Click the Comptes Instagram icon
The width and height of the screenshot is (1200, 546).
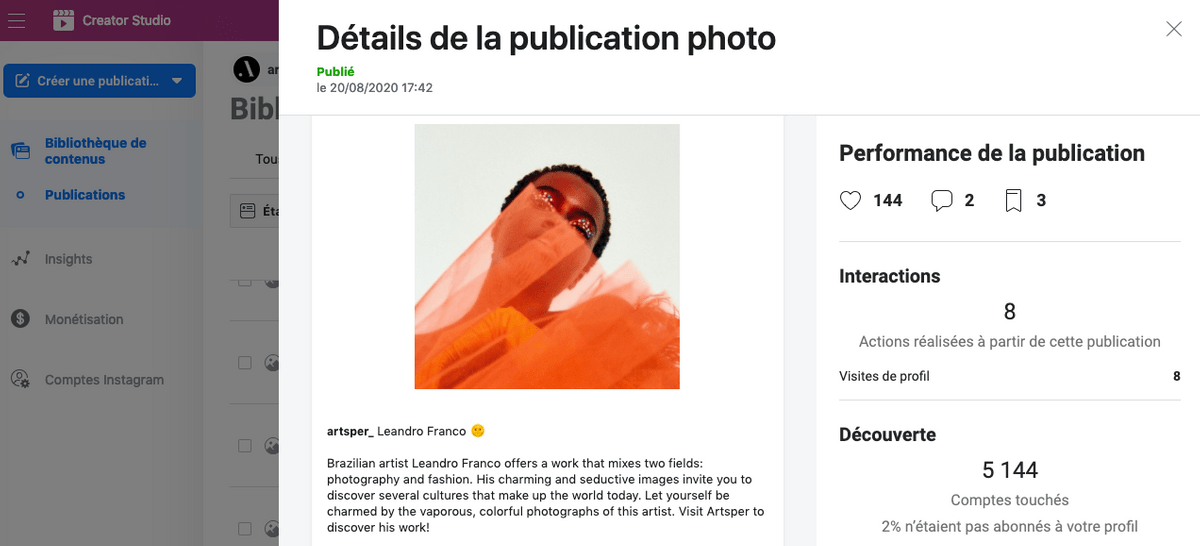tap(20, 380)
